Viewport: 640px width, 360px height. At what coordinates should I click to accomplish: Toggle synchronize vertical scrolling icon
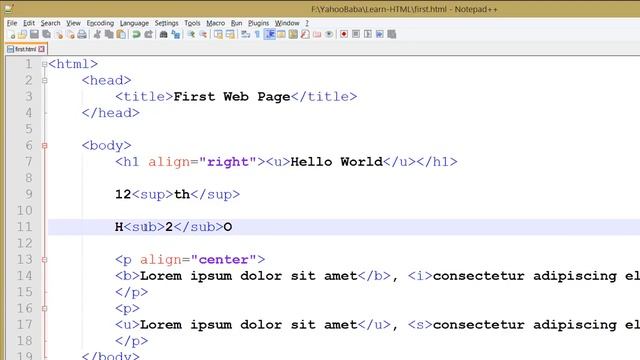coord(218,34)
